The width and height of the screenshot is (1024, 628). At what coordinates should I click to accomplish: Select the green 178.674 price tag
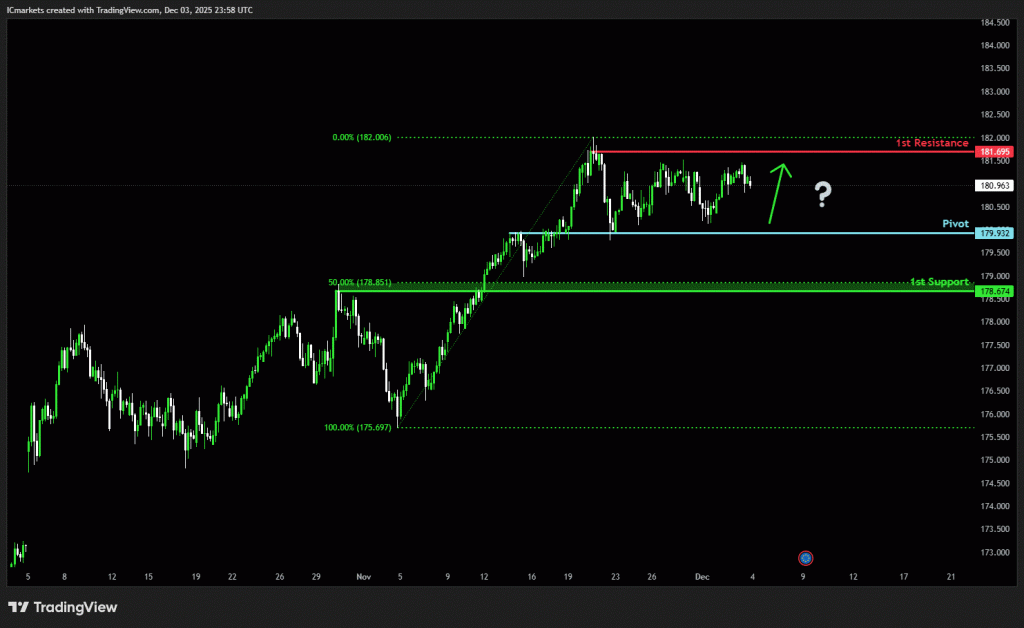(995, 291)
